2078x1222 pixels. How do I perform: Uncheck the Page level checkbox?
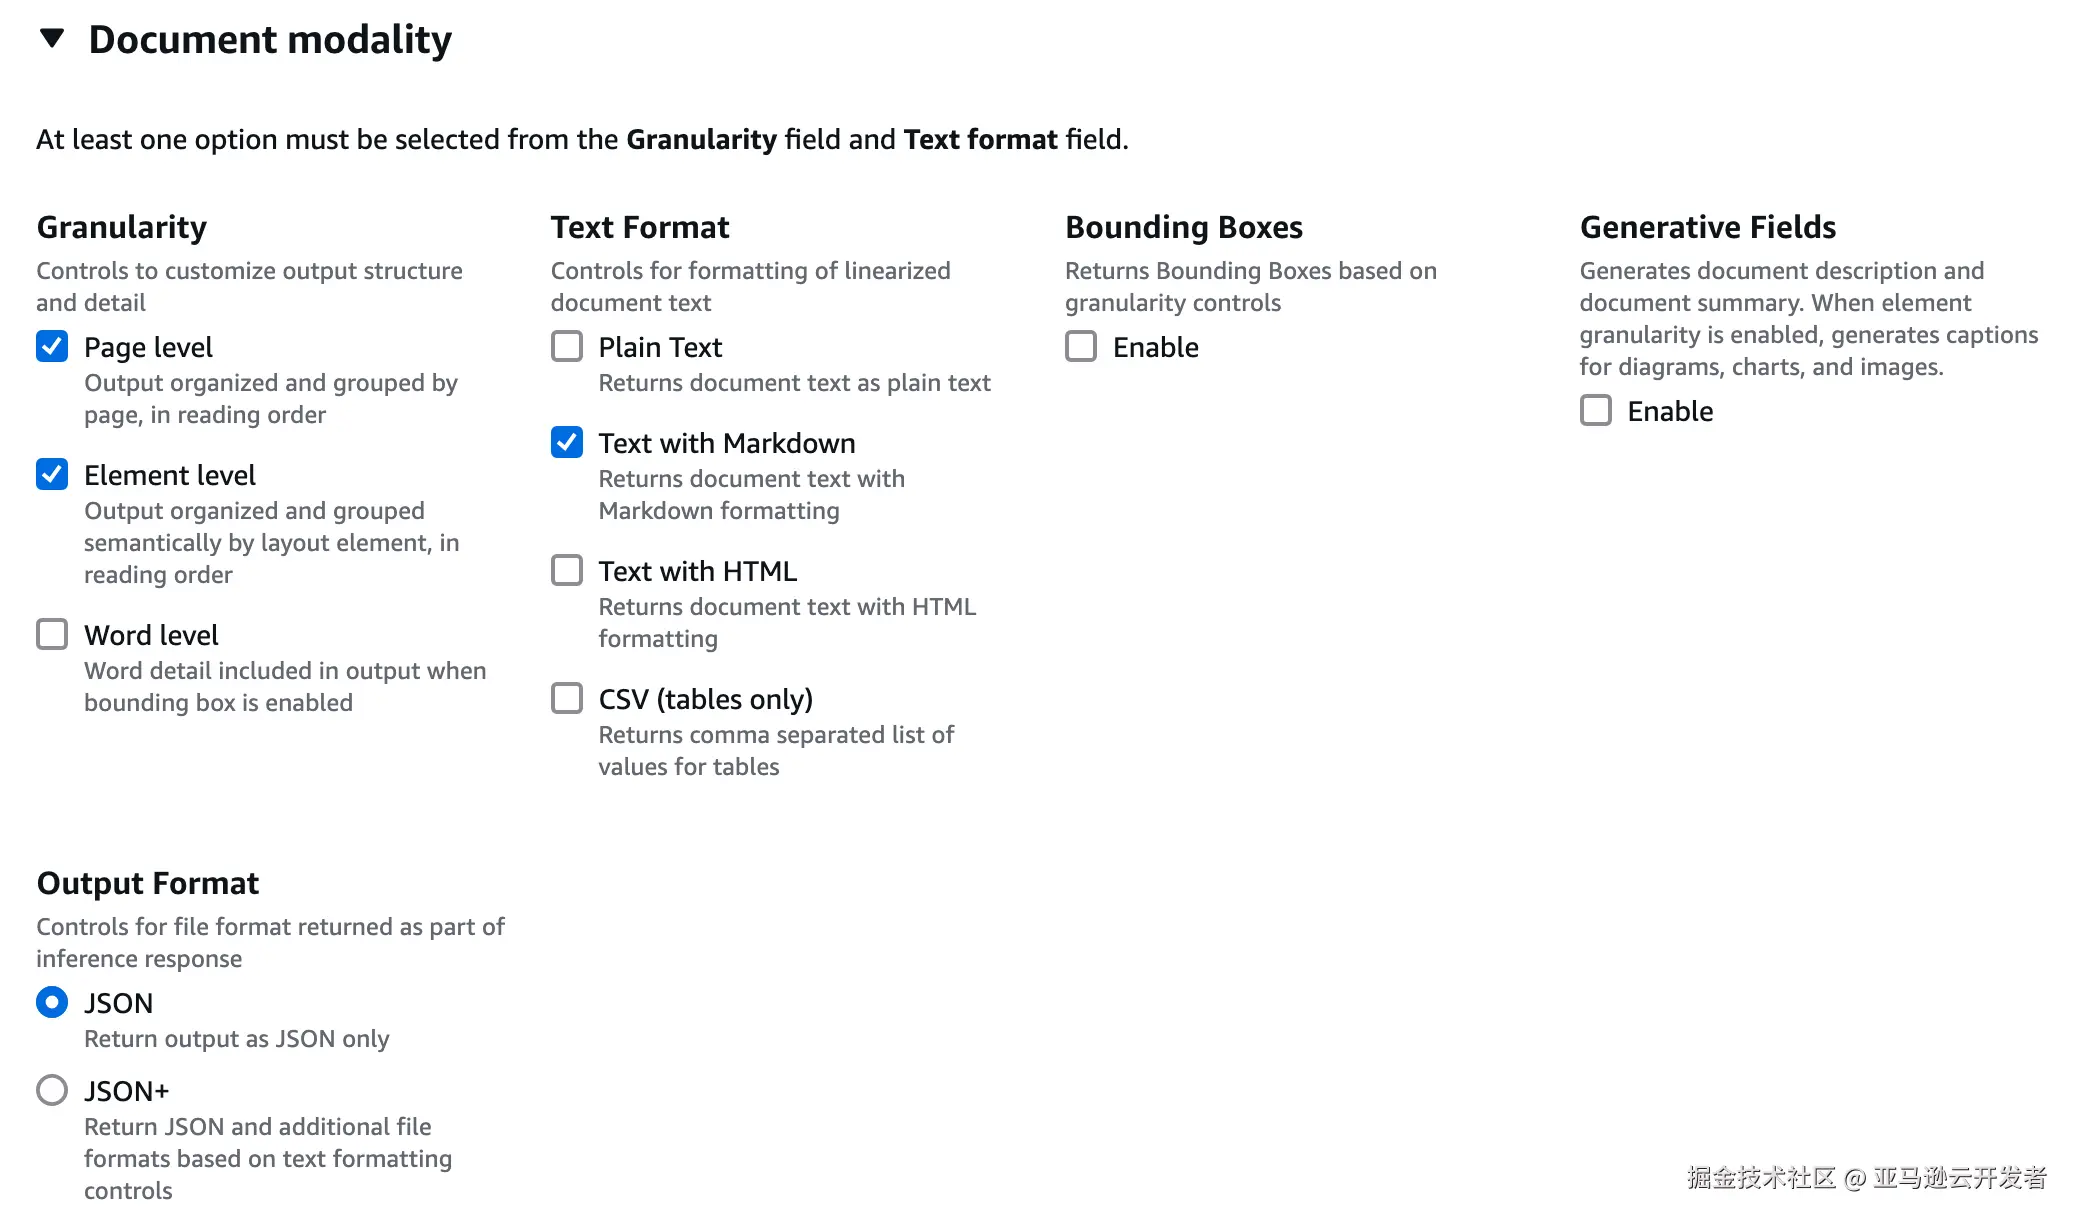(x=52, y=347)
